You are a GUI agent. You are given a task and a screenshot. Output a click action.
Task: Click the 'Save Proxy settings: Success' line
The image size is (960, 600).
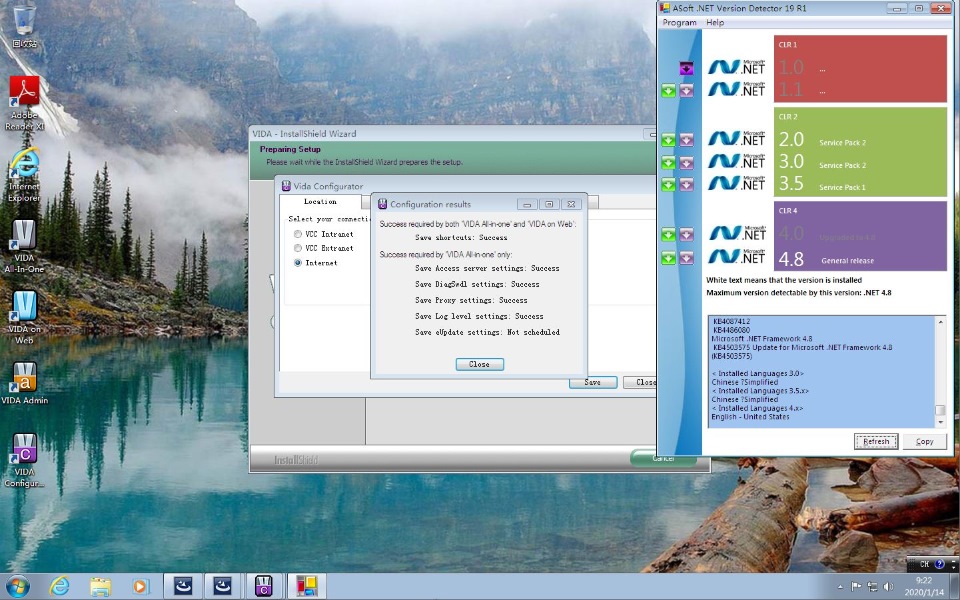471,300
